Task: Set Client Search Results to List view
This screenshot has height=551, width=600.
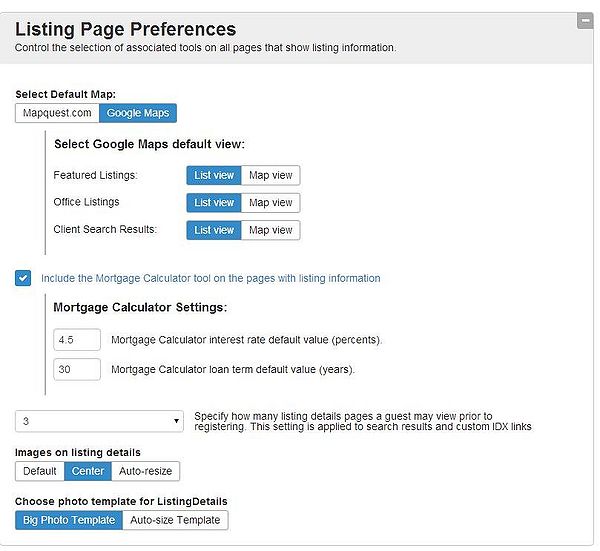Action: 214,230
